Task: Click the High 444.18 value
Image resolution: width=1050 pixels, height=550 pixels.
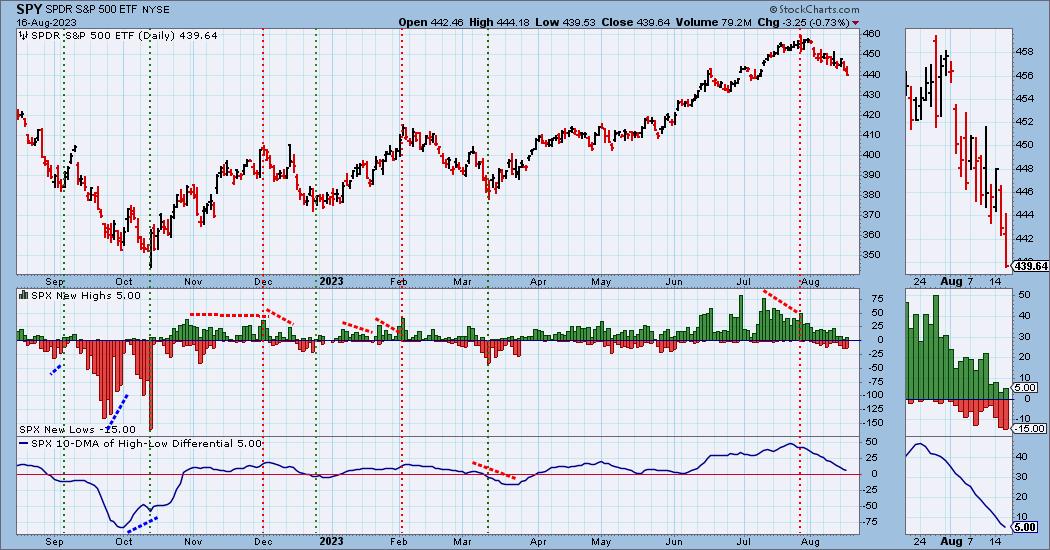Action: [498, 22]
